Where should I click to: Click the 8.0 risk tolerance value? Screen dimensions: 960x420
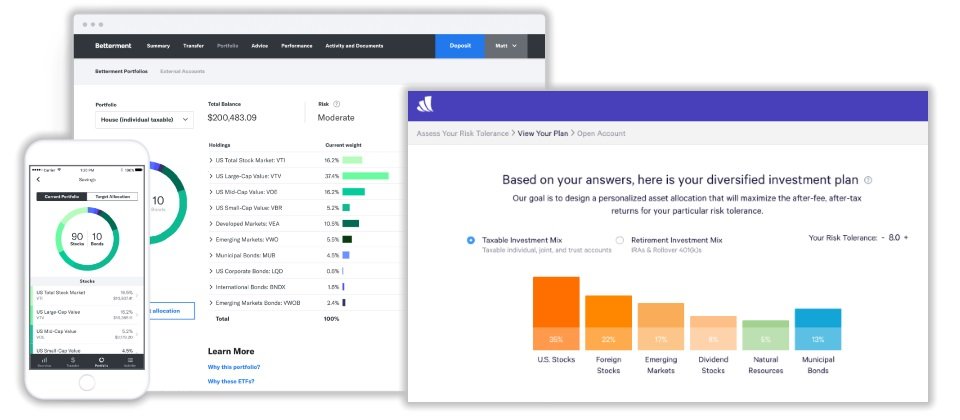pos(894,238)
